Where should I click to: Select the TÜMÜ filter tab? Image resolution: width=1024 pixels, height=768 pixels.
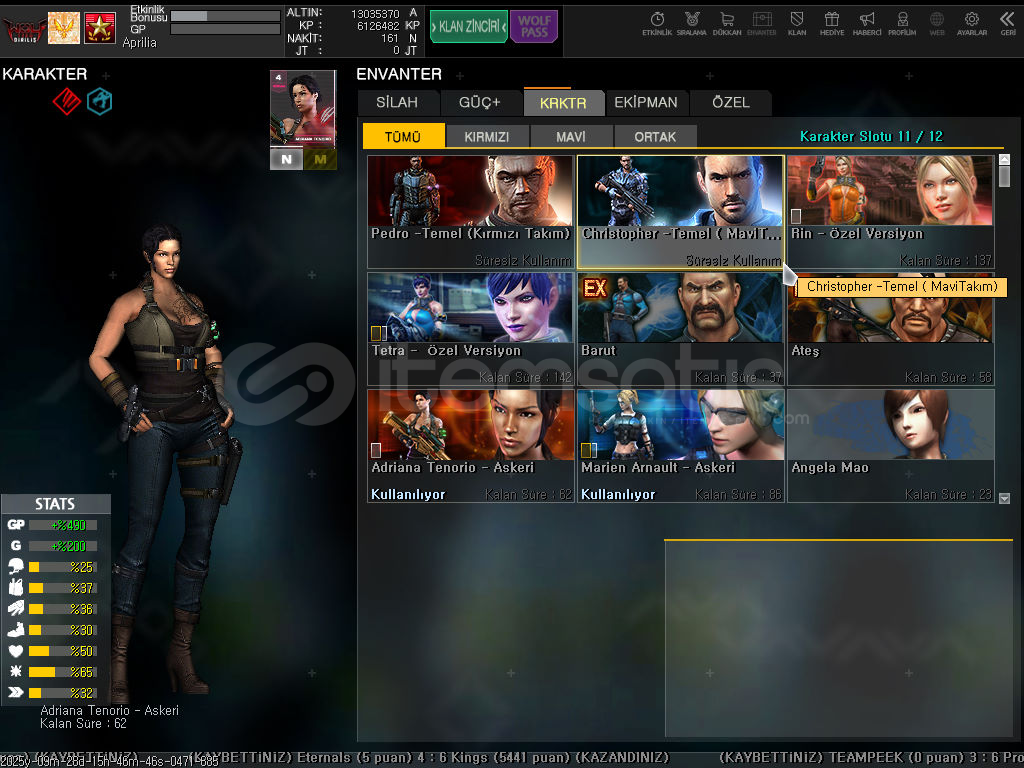click(x=403, y=136)
